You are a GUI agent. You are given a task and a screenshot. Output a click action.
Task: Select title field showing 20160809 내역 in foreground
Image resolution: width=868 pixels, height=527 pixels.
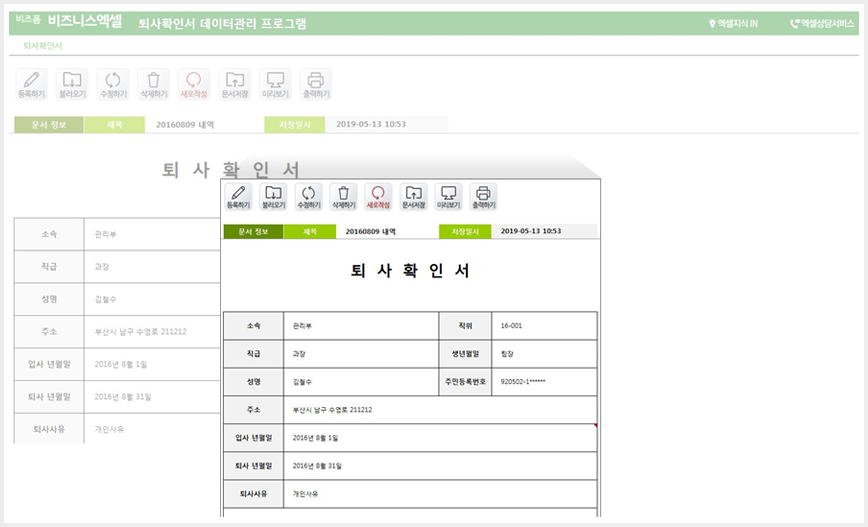point(387,231)
